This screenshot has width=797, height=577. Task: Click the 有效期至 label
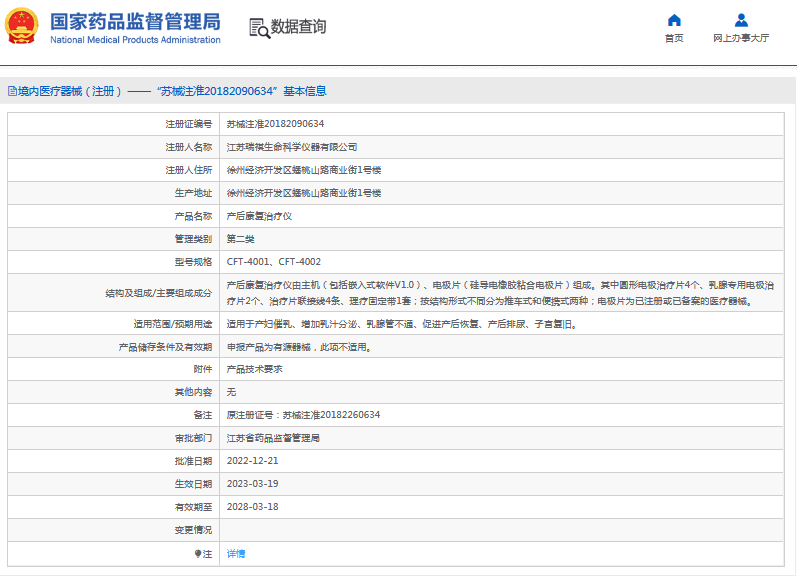pyautogui.click(x=193, y=507)
